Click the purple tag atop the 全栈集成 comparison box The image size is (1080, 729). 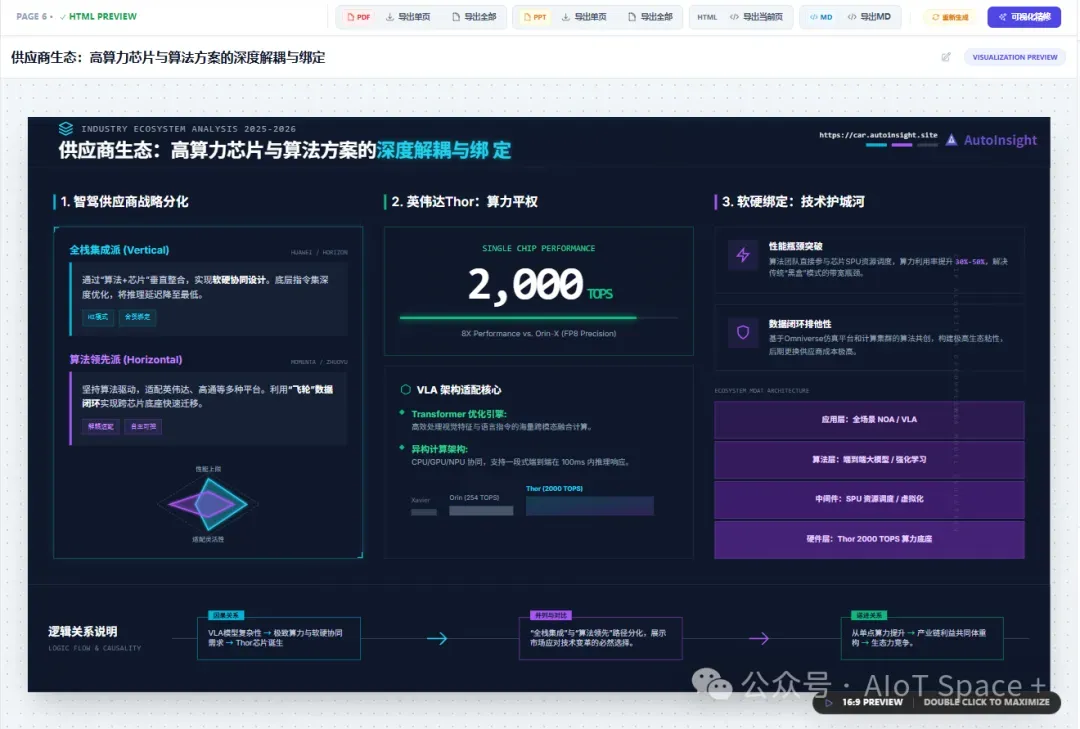(551, 615)
